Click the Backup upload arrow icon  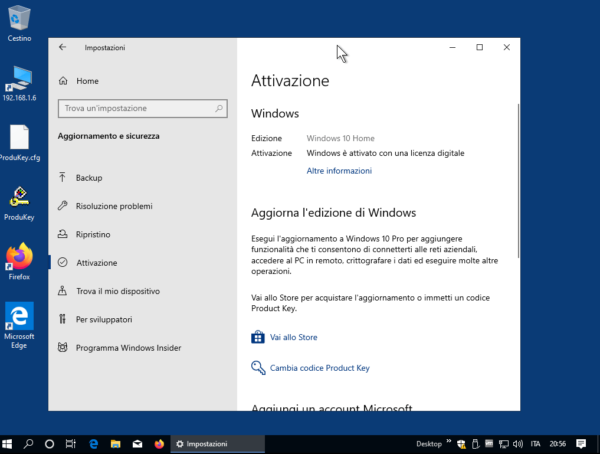62,177
